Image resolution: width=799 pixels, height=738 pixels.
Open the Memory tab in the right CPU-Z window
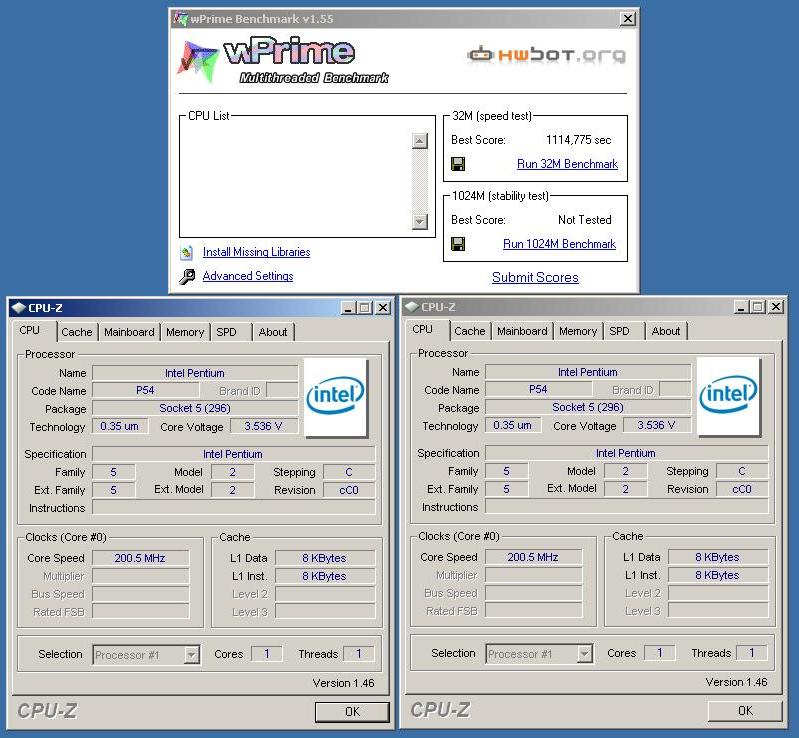pos(577,331)
